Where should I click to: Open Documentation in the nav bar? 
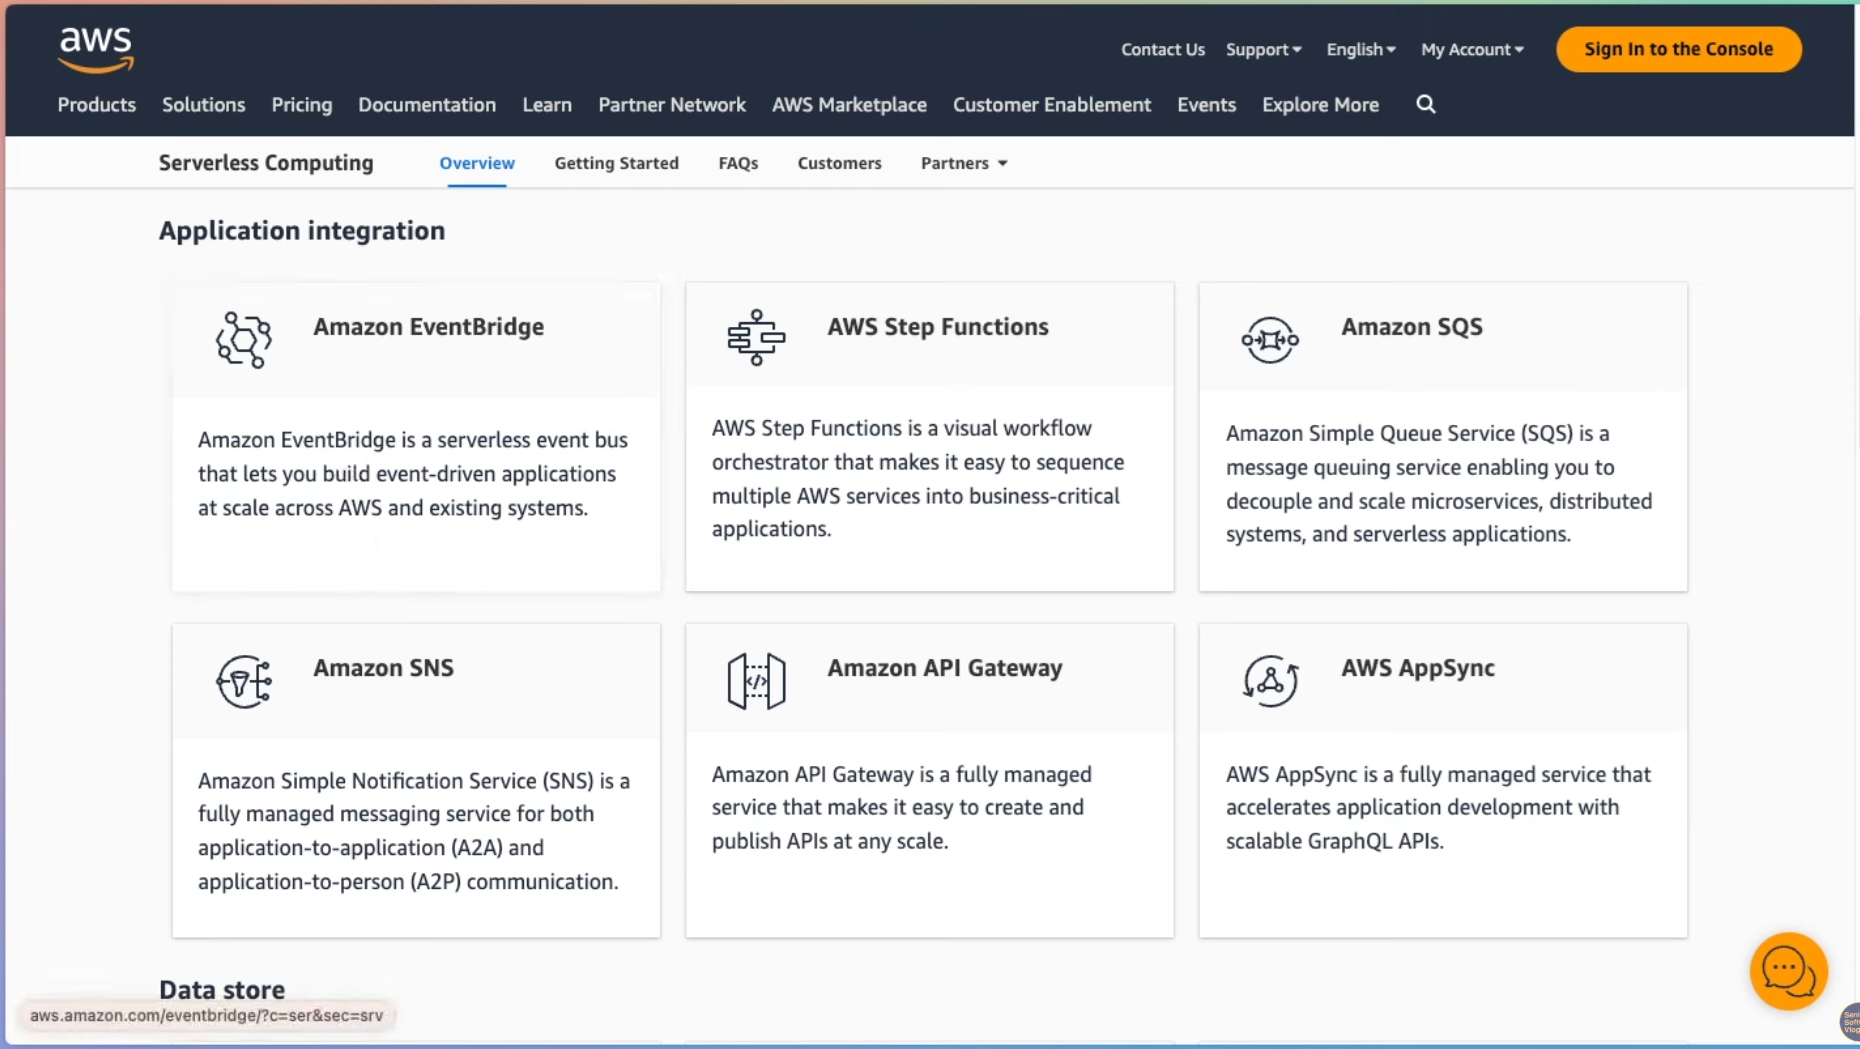click(427, 104)
